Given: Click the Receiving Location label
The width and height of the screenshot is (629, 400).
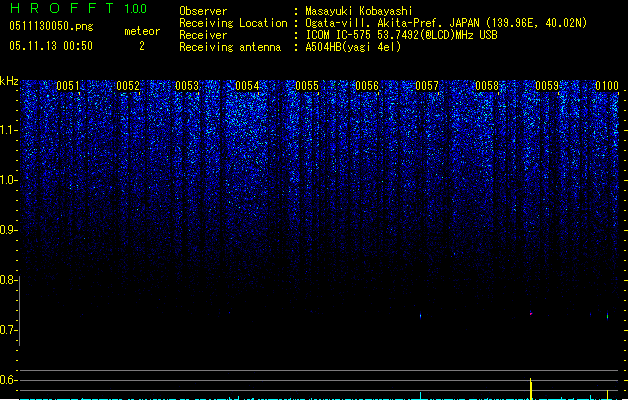Looking at the screenshot, I should [x=233, y=23].
